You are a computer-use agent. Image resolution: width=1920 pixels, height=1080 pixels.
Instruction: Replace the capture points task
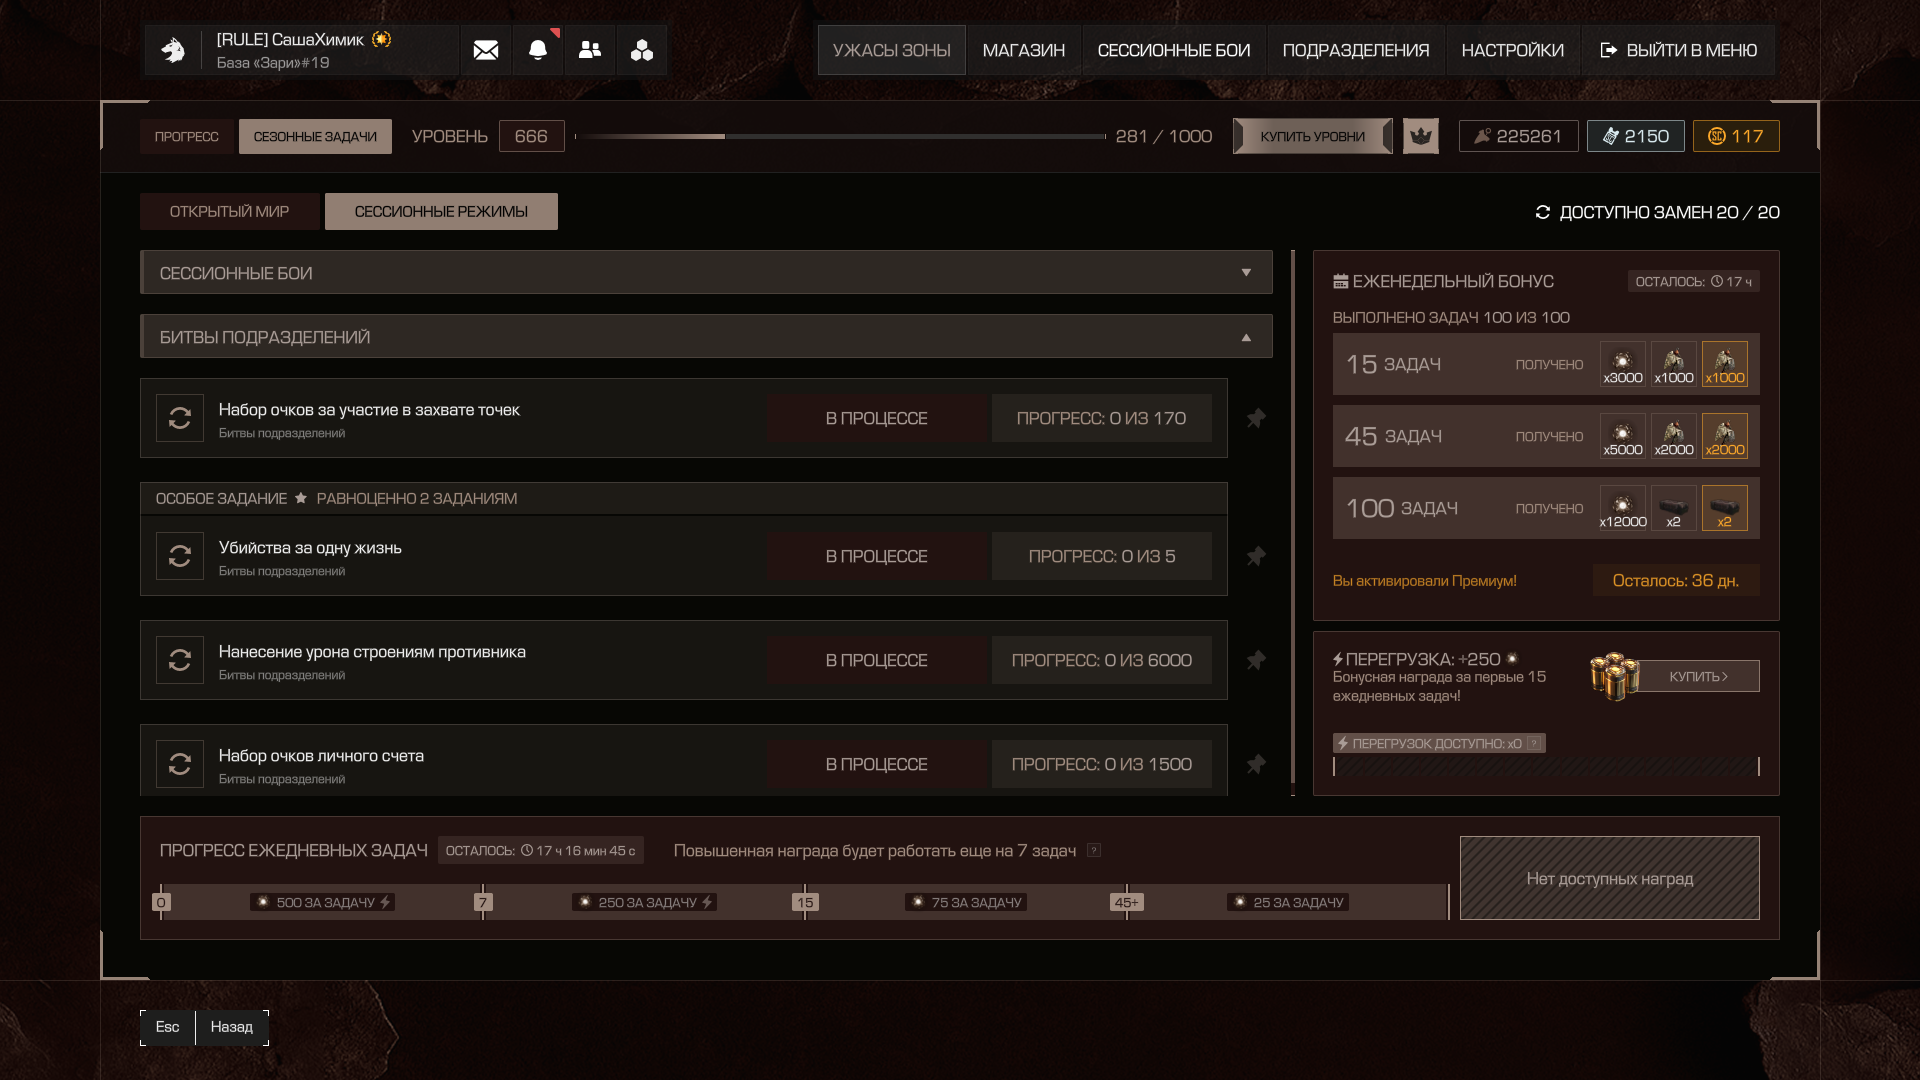point(180,418)
